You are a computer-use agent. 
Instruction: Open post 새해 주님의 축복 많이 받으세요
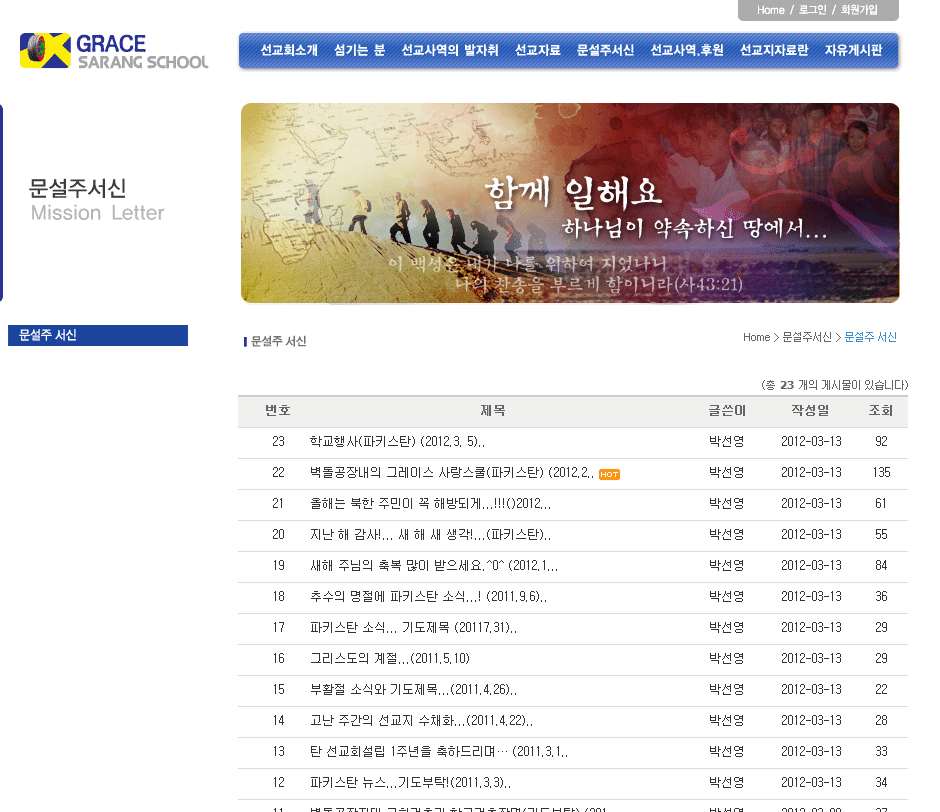point(433,566)
